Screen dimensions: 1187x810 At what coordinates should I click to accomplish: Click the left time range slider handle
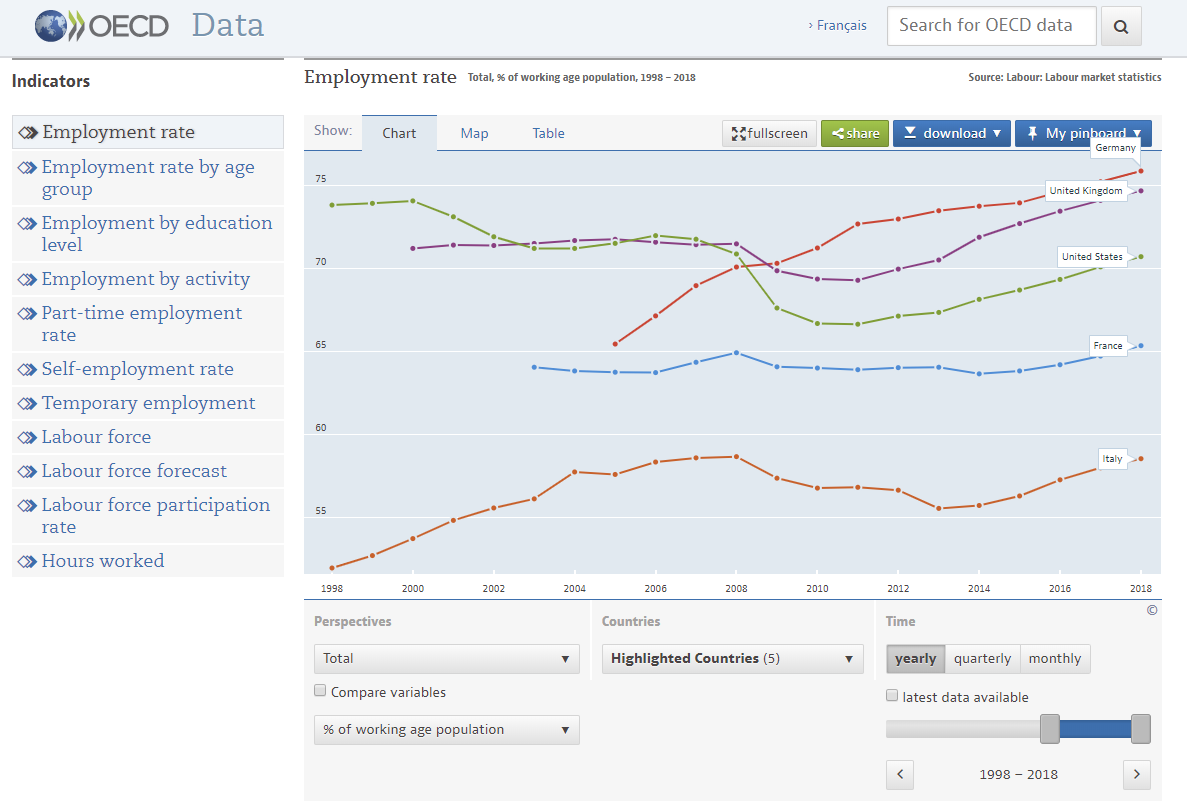coord(1049,729)
